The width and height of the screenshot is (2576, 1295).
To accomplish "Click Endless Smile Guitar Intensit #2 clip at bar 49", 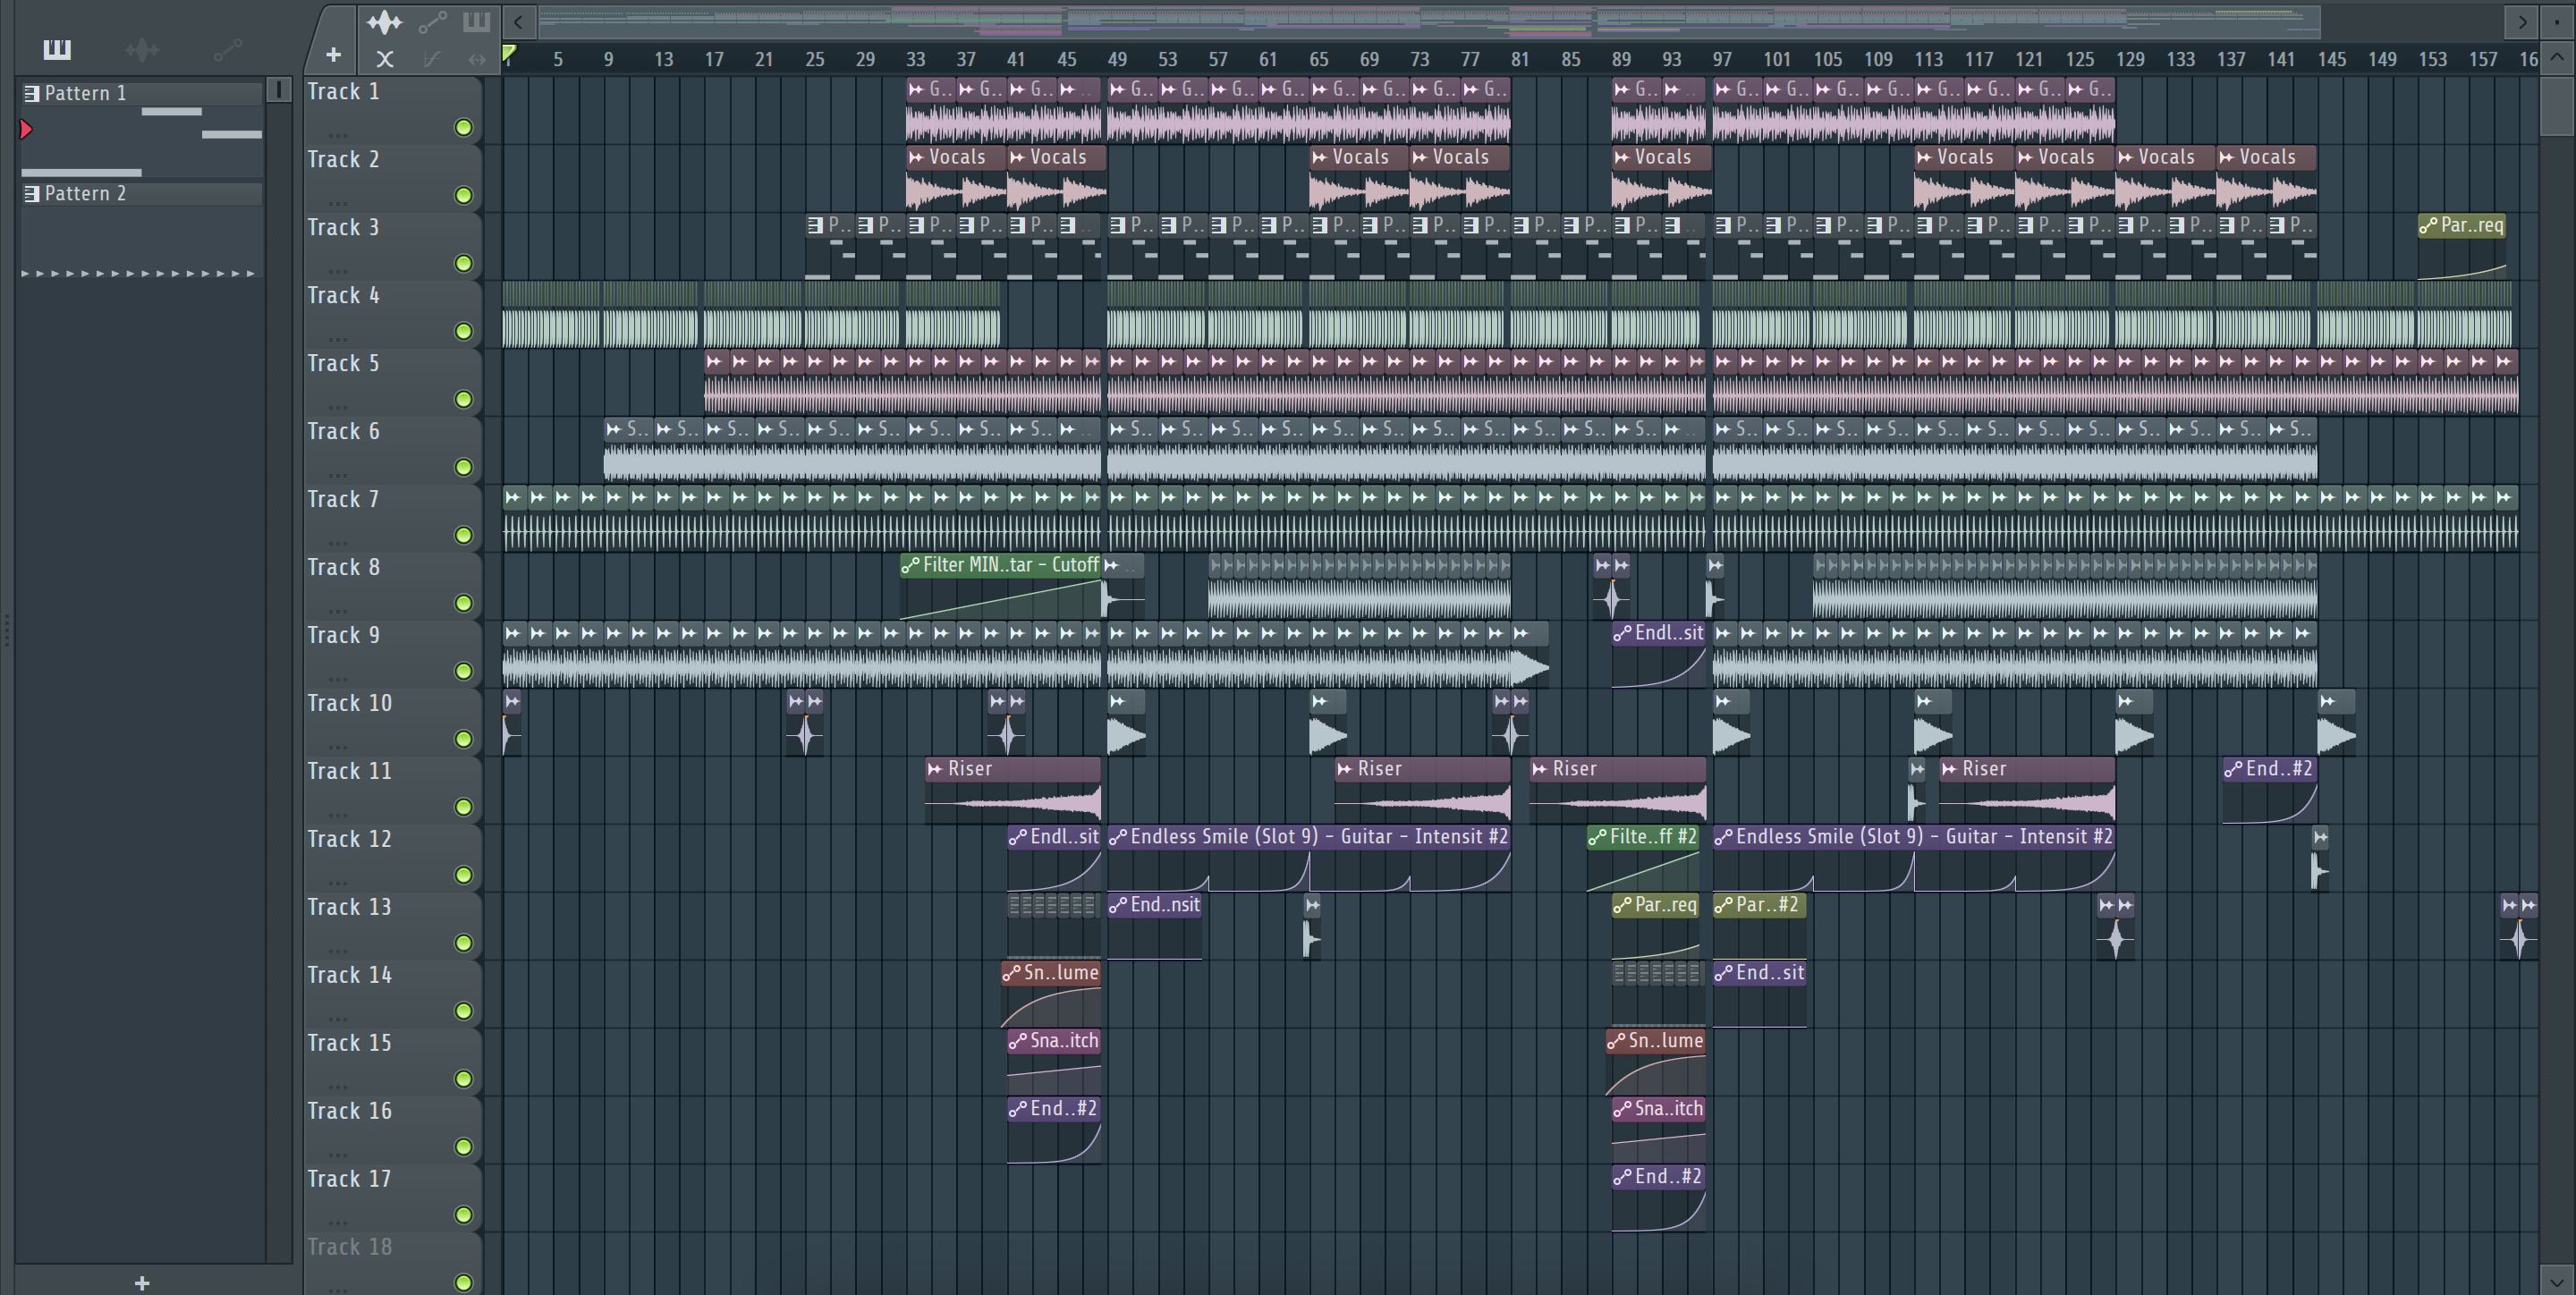I will tap(1308, 858).
